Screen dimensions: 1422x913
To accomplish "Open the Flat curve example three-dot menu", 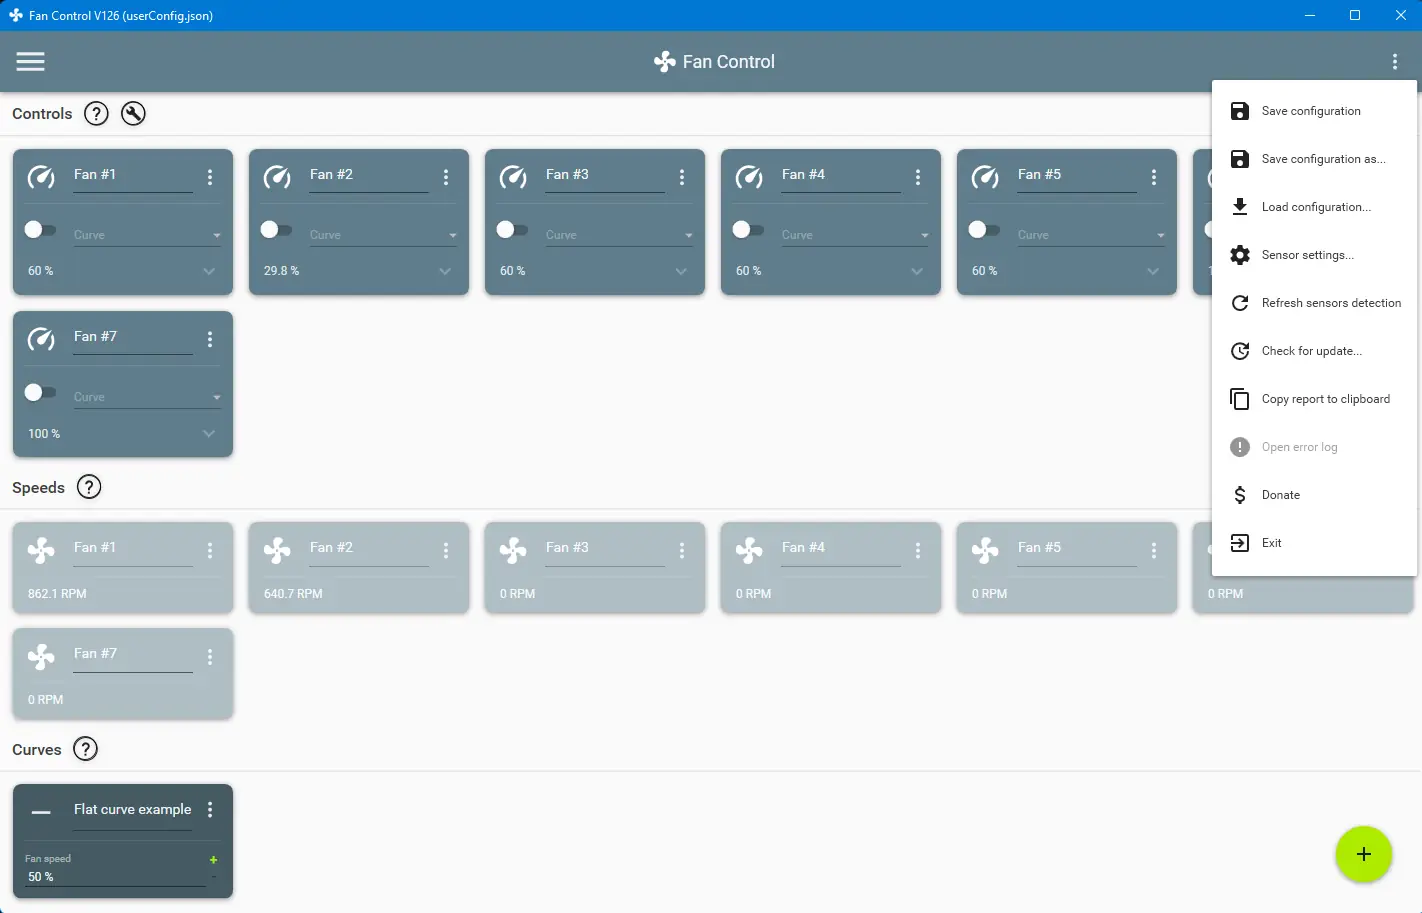I will click(210, 810).
